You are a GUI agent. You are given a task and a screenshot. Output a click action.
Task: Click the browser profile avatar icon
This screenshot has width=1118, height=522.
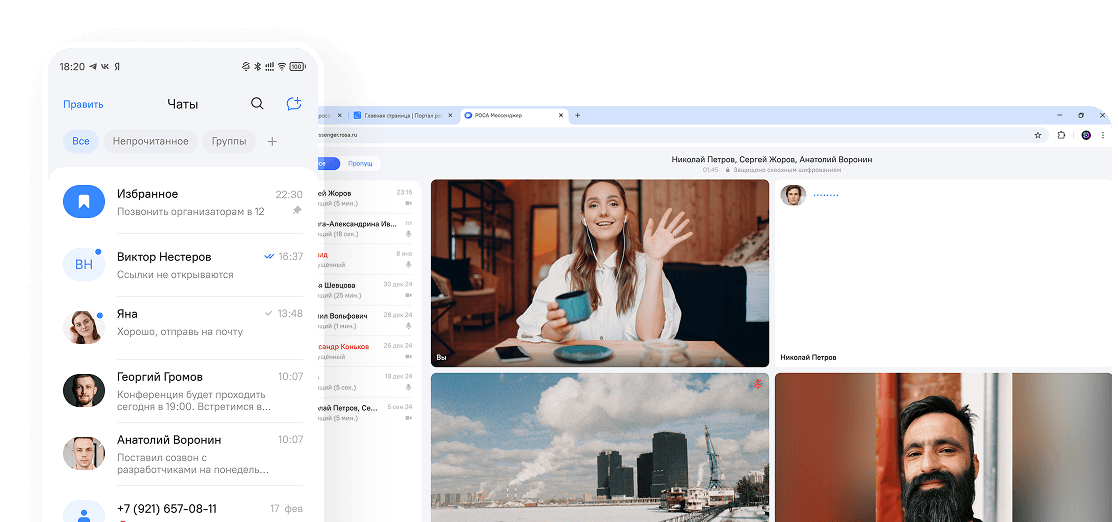point(1086,135)
